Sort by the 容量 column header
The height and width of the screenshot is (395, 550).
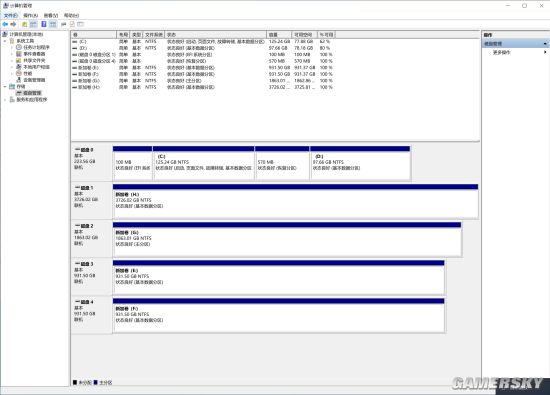click(279, 34)
